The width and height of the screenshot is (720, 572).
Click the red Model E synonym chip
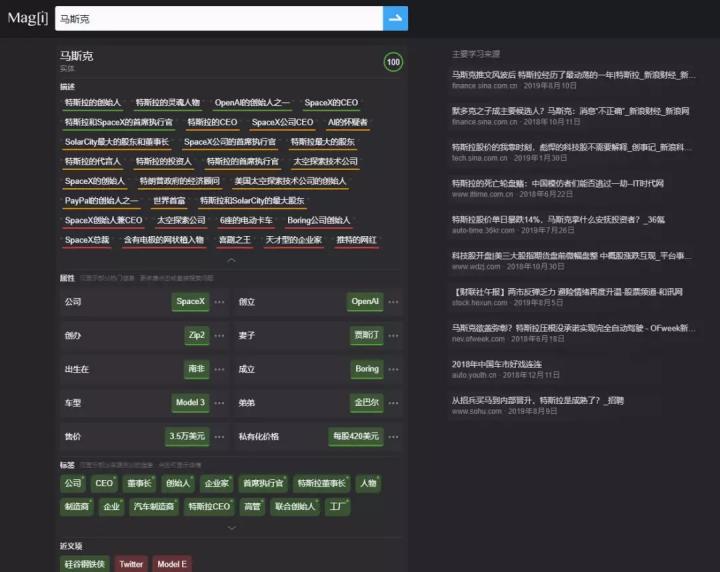point(172,564)
